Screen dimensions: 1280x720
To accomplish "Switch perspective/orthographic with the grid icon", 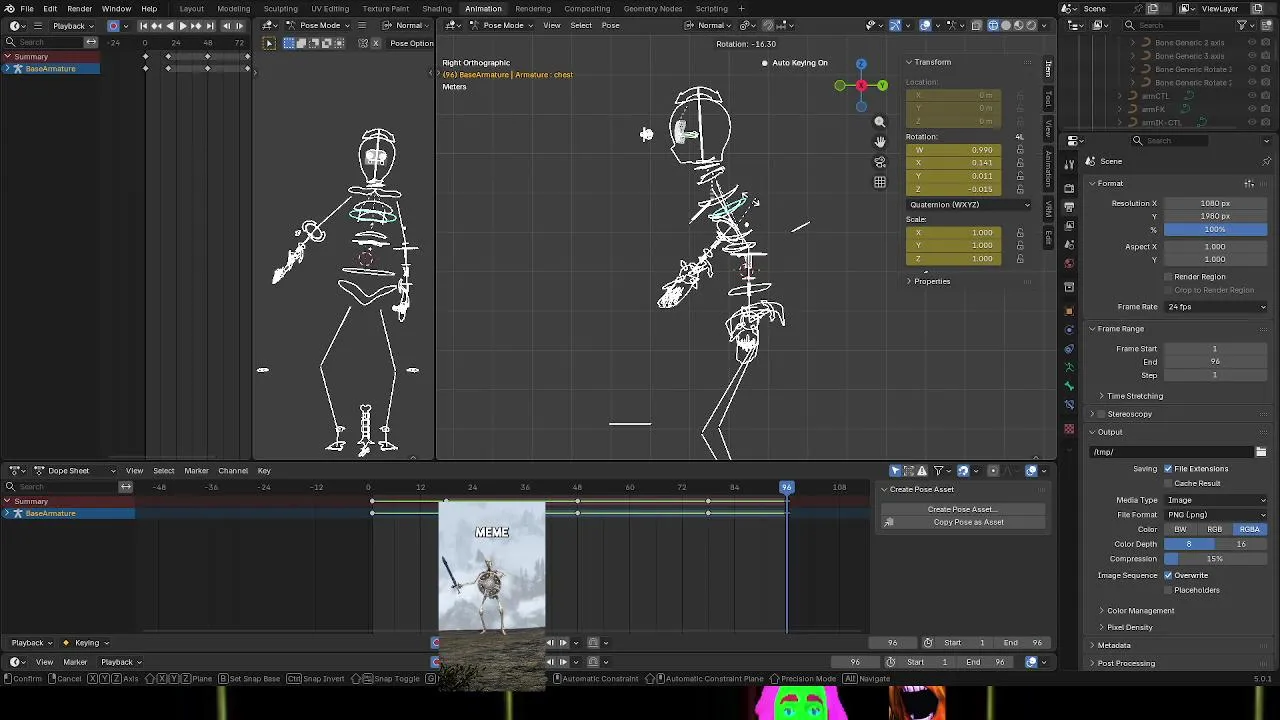I will (x=880, y=182).
